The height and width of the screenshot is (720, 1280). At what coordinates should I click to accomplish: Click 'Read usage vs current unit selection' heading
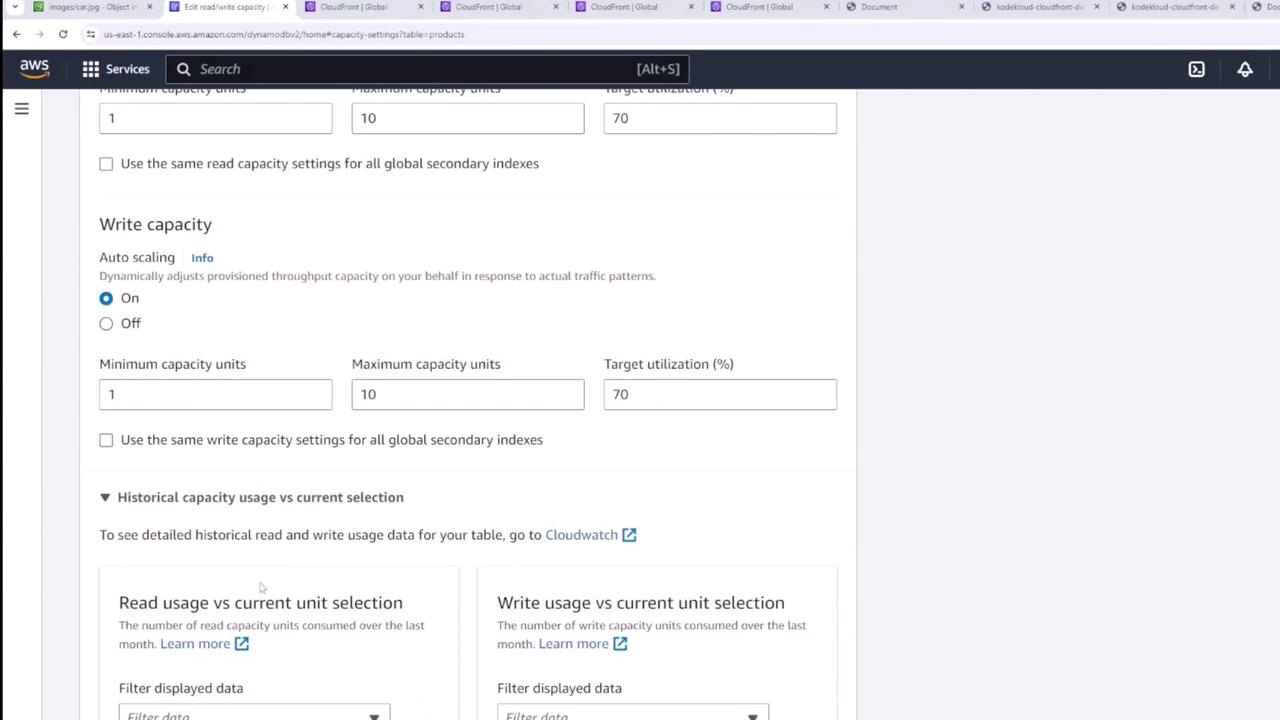coord(261,603)
